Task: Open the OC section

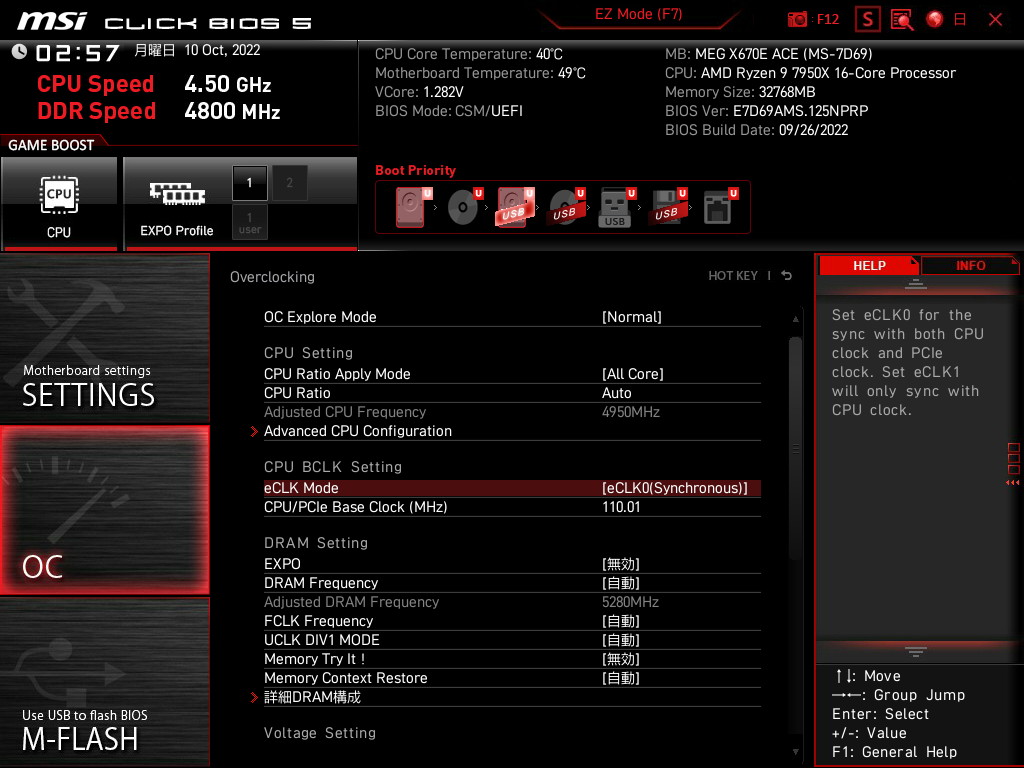Action: (x=104, y=510)
